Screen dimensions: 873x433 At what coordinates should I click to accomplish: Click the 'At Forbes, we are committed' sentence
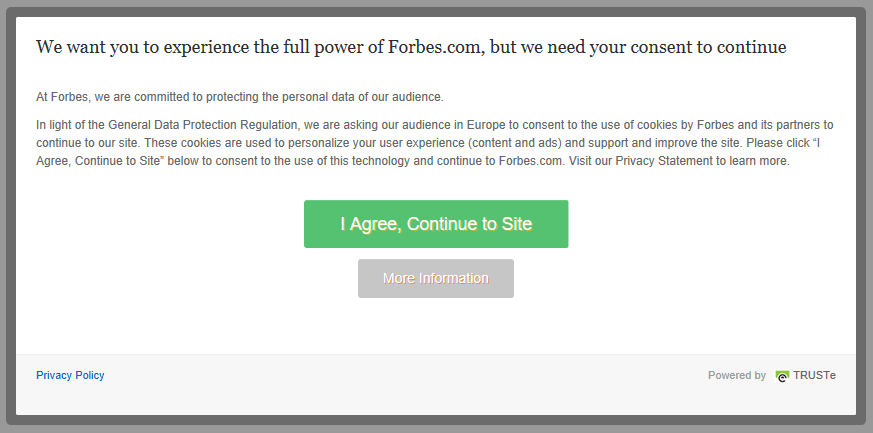[x=239, y=97]
